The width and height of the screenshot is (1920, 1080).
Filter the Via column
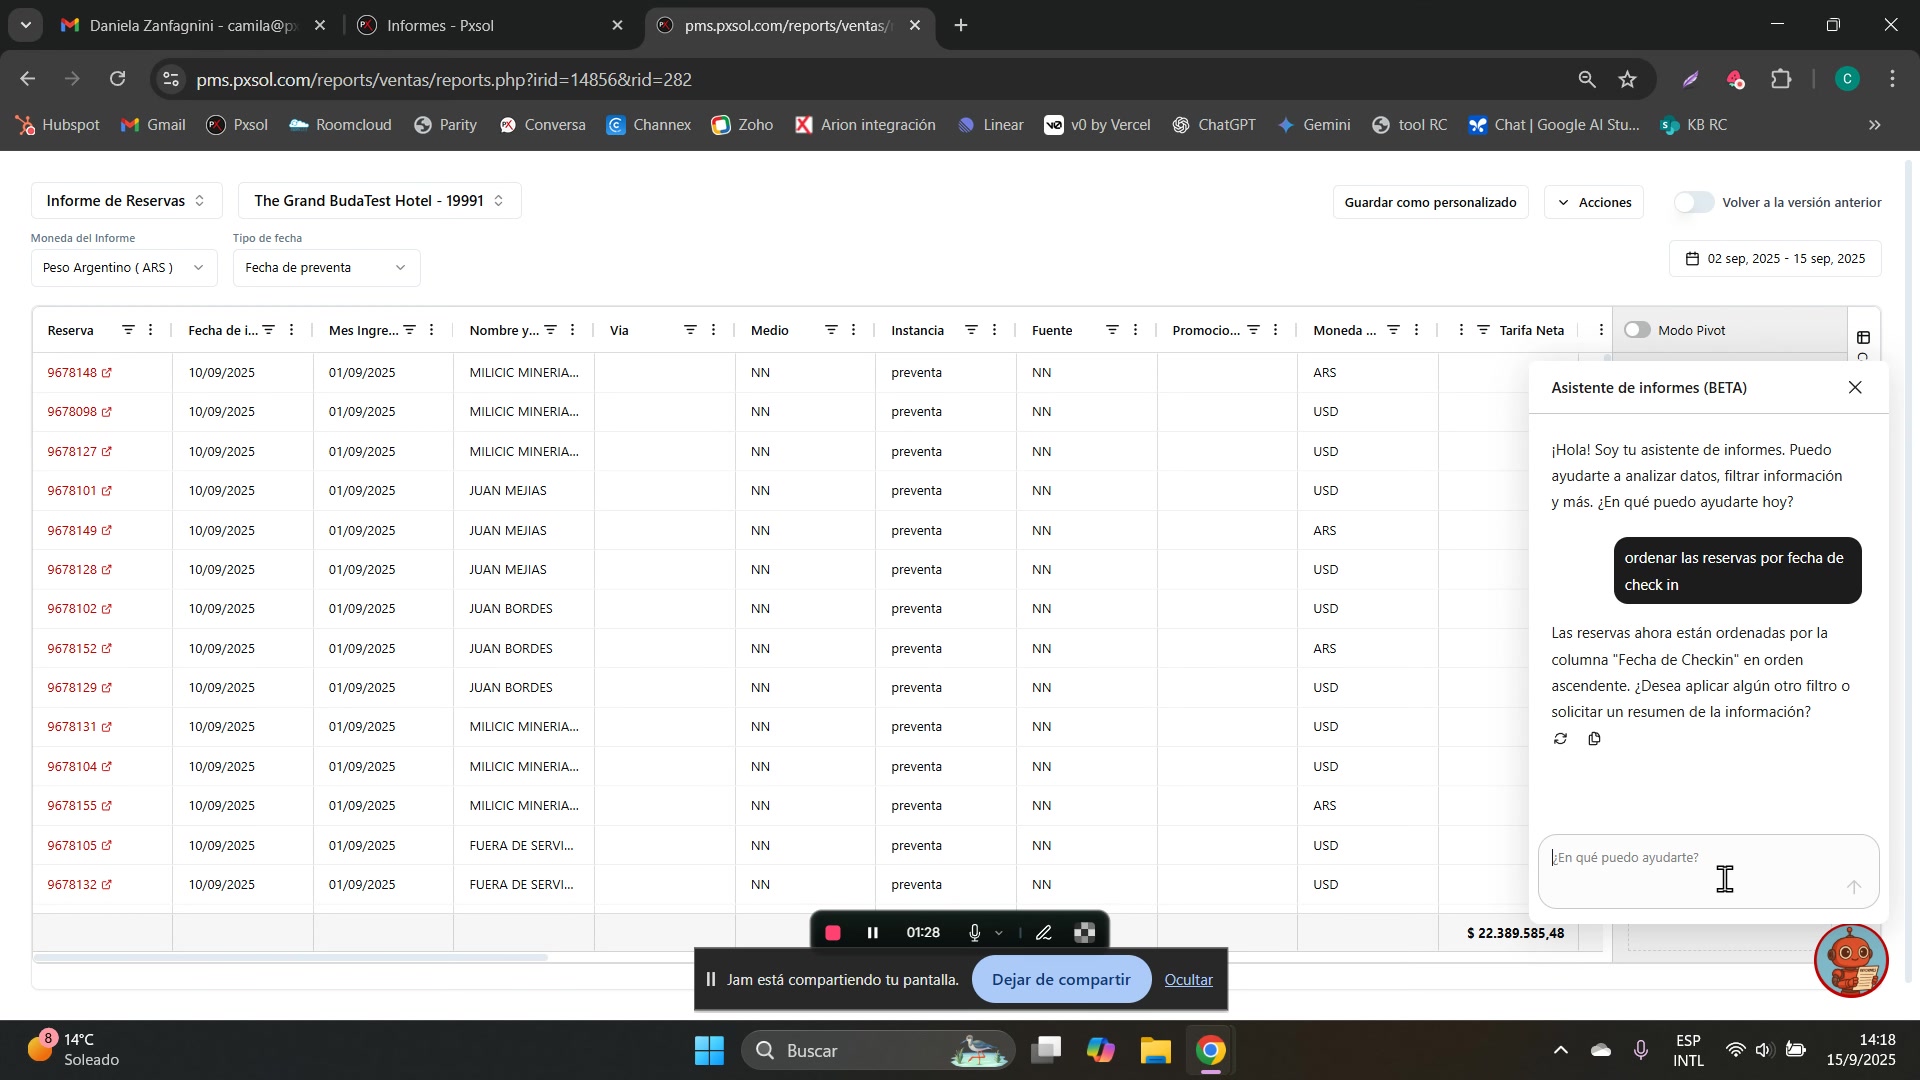(x=690, y=330)
